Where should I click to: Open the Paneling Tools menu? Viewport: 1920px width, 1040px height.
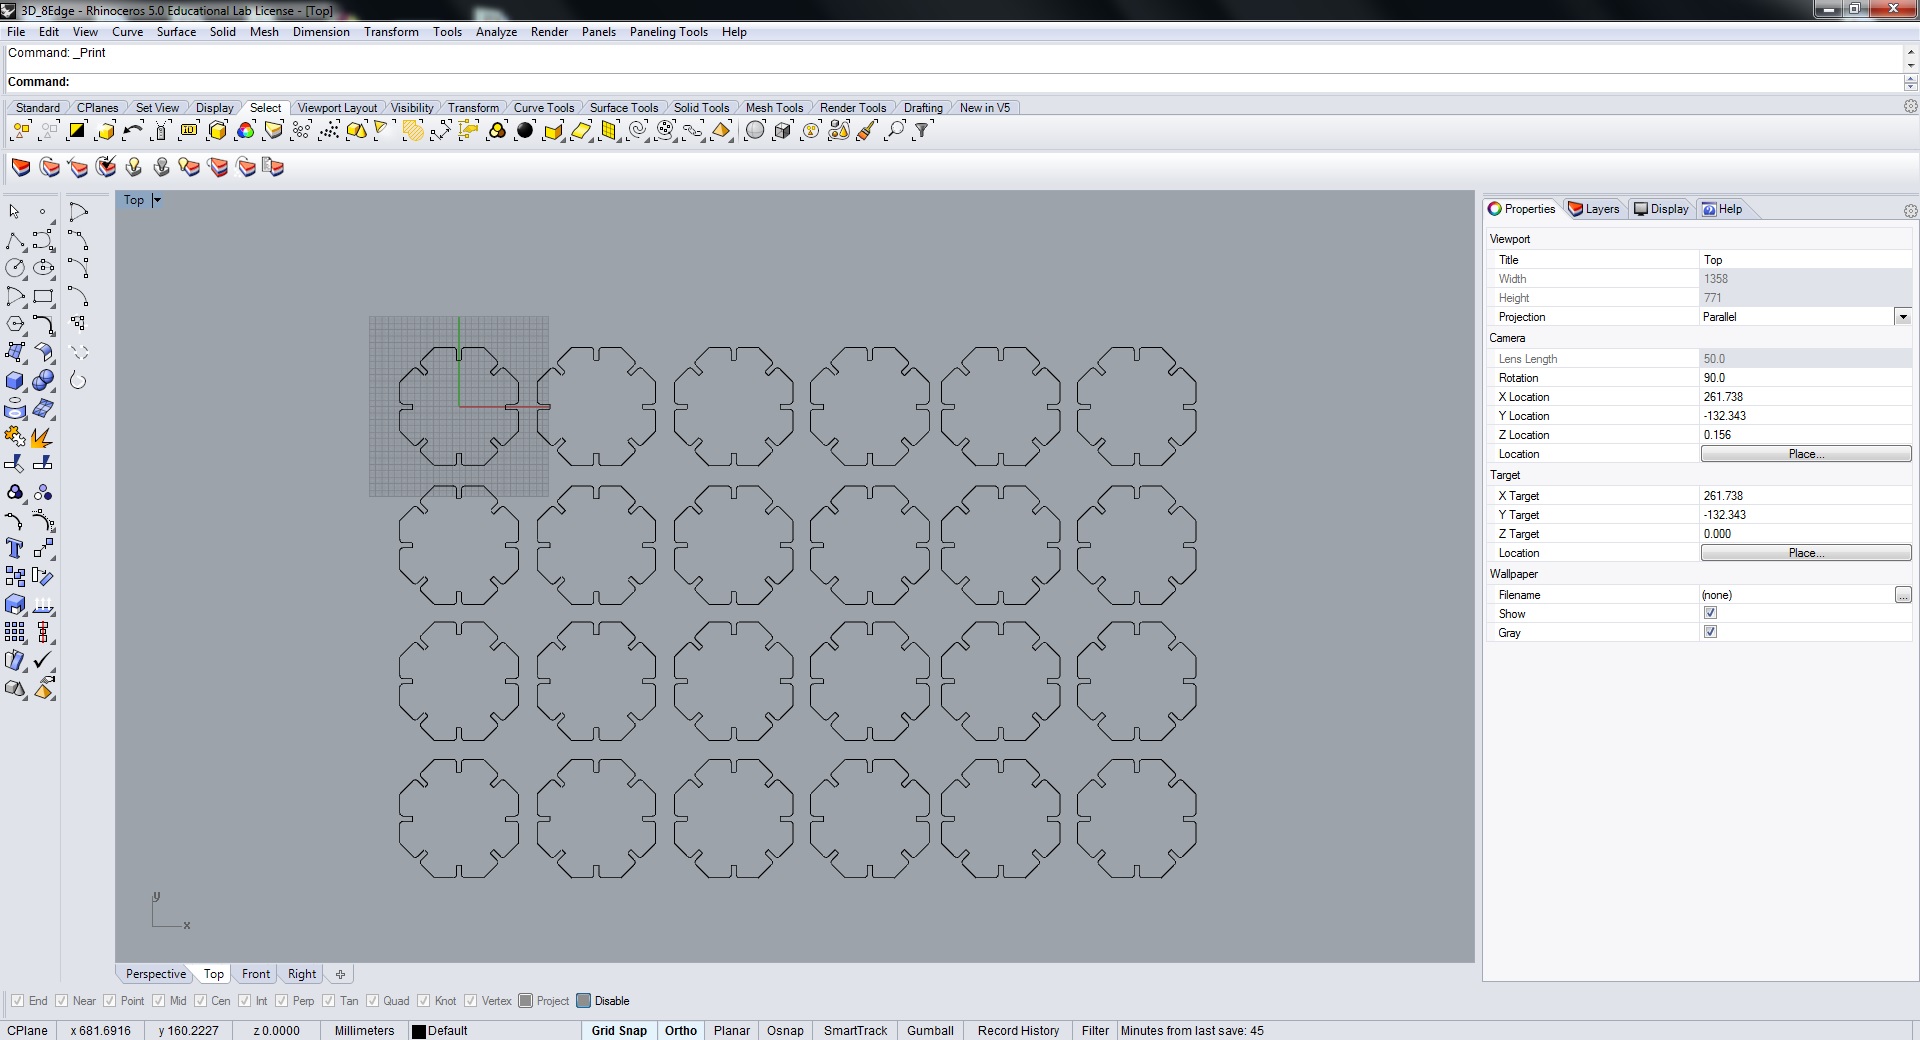pos(668,32)
